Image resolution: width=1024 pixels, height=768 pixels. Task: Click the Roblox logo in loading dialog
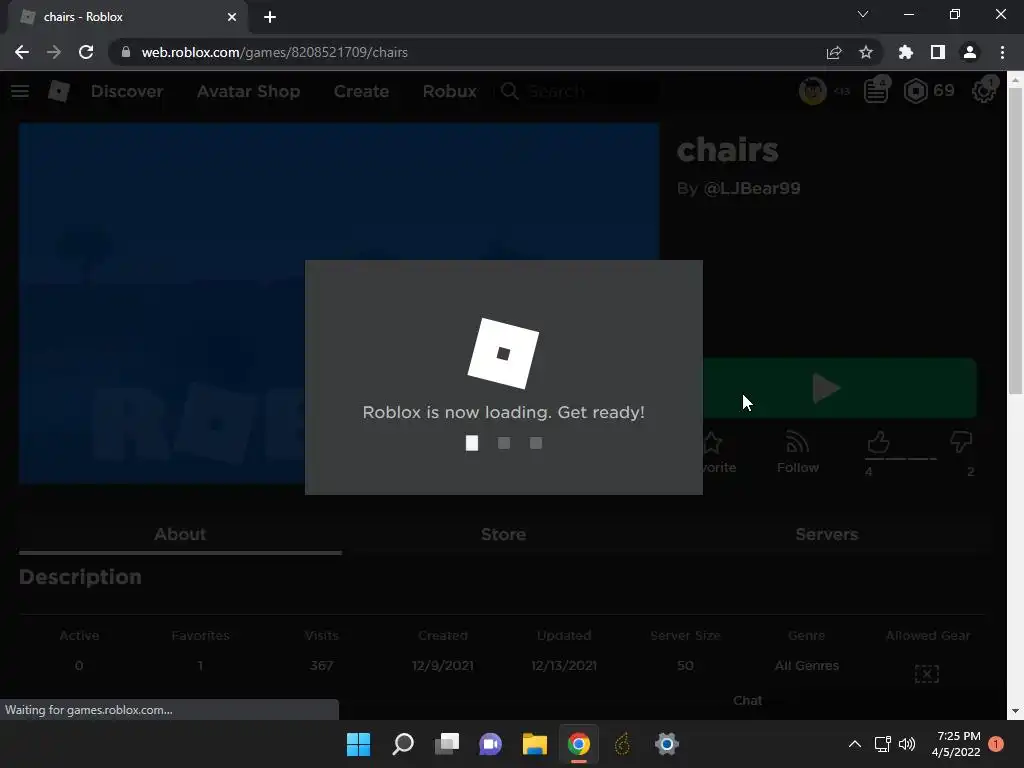click(504, 353)
